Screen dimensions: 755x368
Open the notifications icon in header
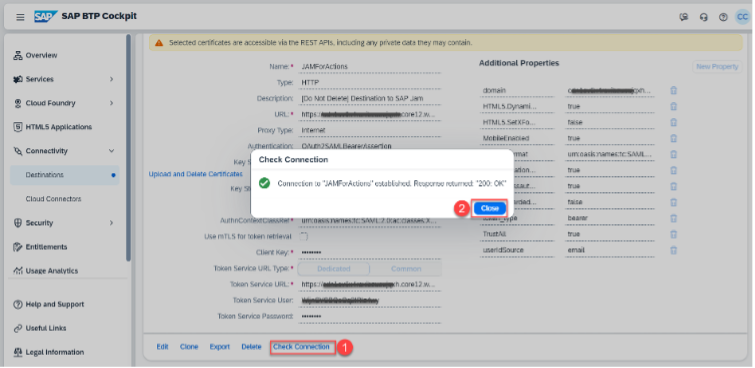(x=684, y=17)
